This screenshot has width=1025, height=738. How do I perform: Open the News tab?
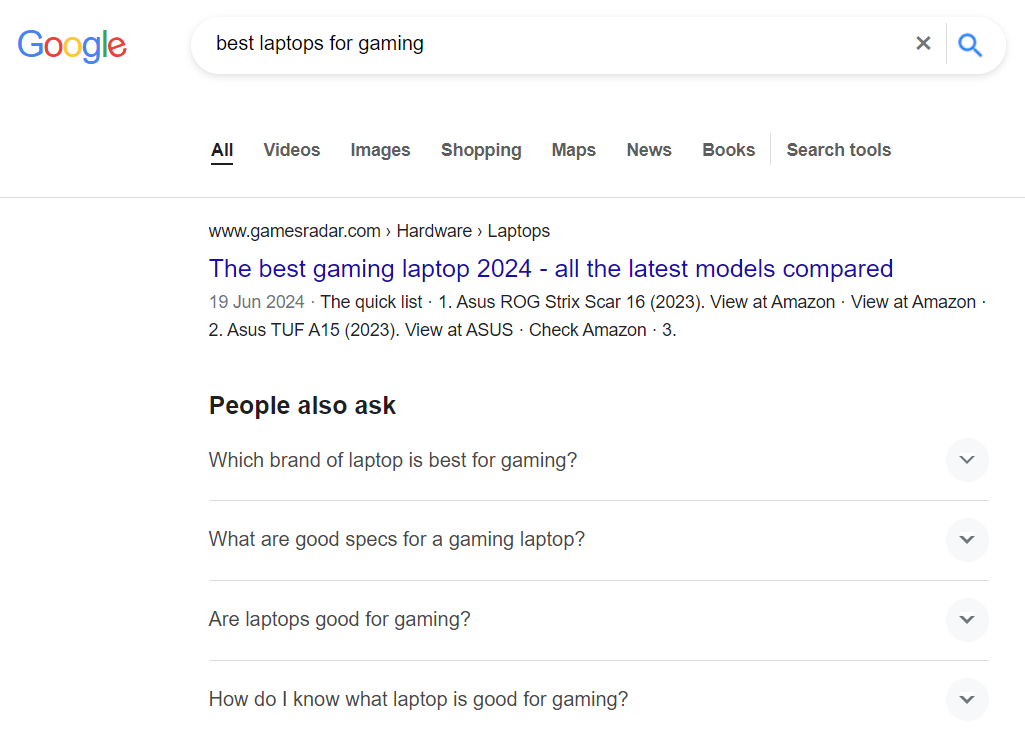[649, 150]
